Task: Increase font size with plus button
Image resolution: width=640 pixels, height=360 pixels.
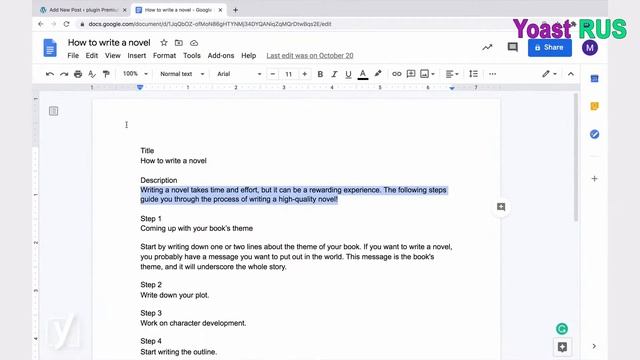Action: point(304,74)
